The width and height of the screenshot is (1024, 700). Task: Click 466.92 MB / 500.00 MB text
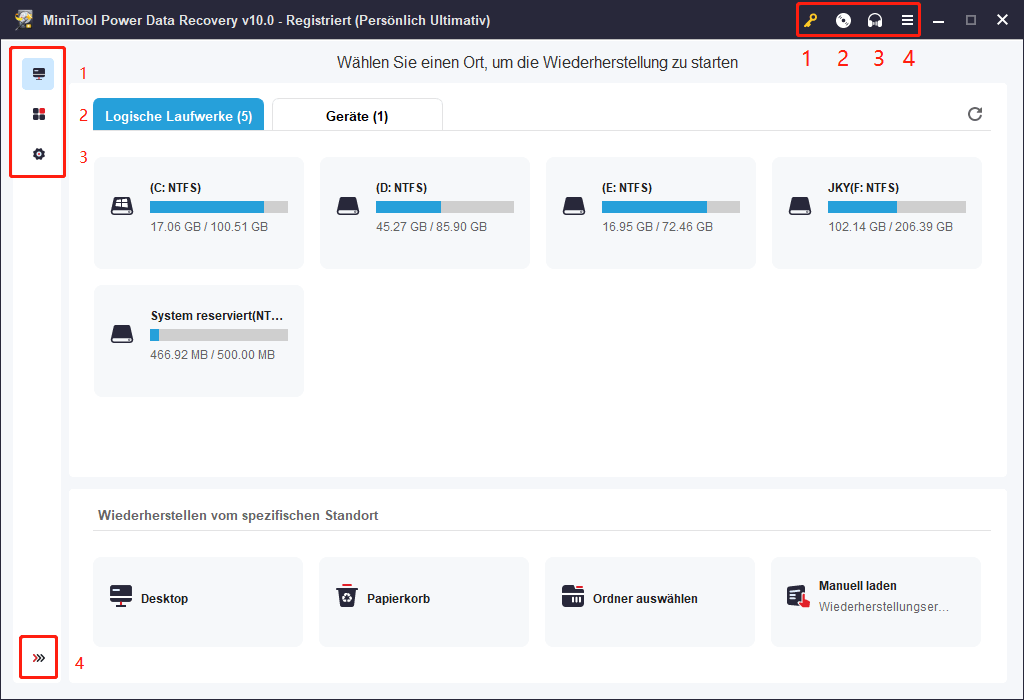click(x=213, y=355)
